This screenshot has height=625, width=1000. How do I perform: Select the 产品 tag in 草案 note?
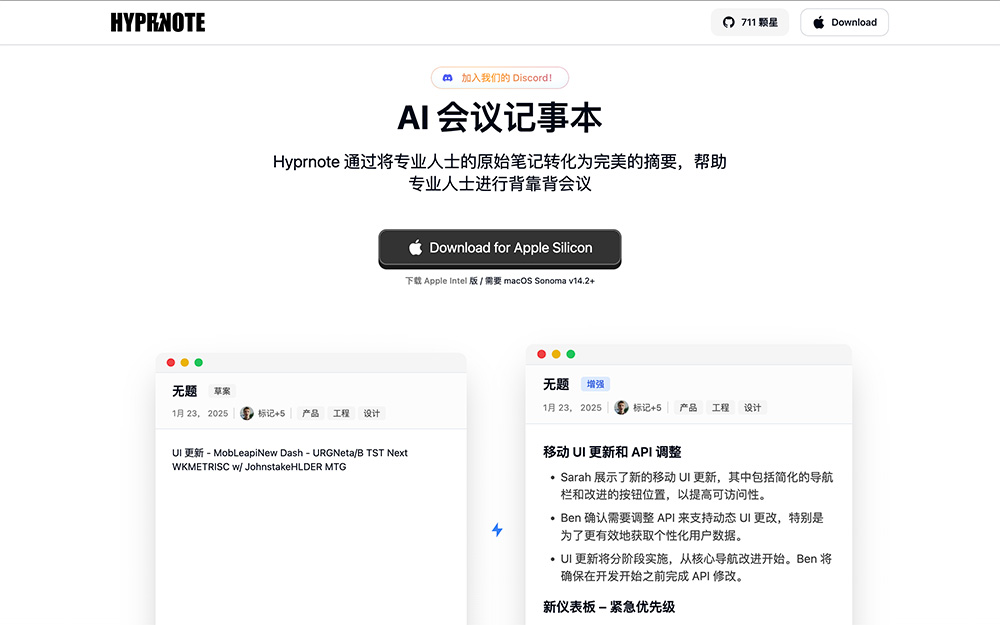[x=311, y=413]
